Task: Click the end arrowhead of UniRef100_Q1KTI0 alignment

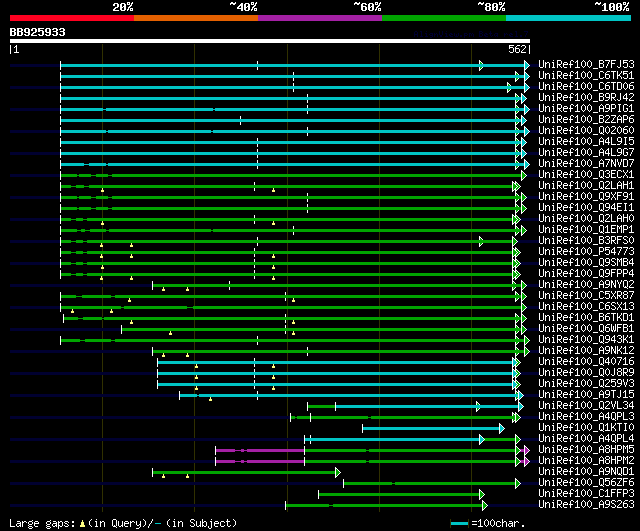Action: pyautogui.click(x=502, y=429)
